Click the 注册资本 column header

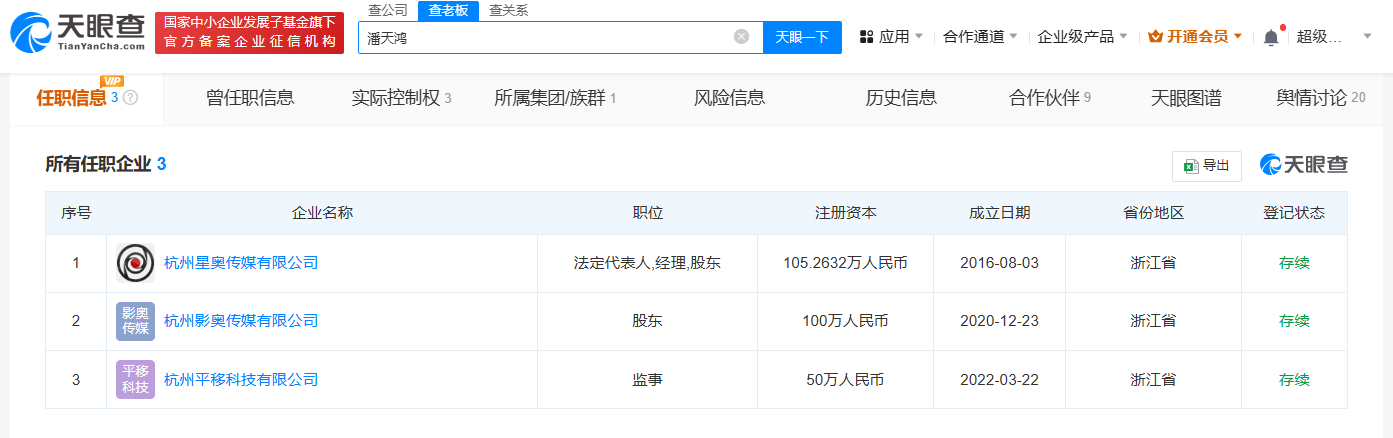pos(845,213)
